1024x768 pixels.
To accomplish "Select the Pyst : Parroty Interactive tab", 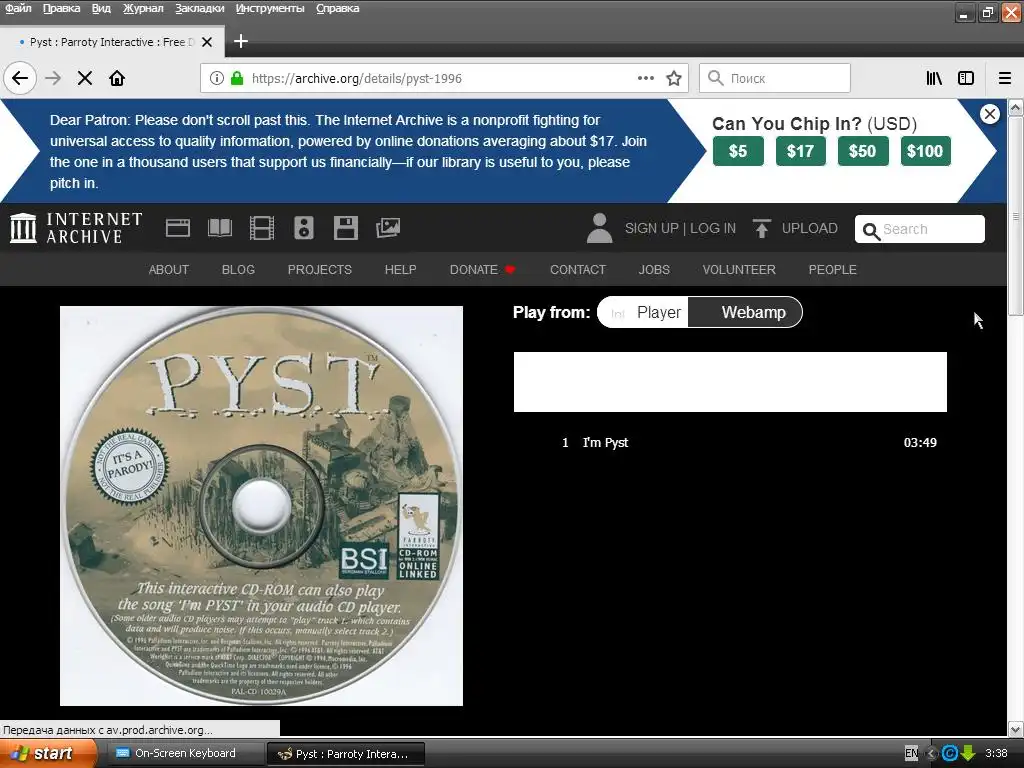I will click(x=111, y=42).
